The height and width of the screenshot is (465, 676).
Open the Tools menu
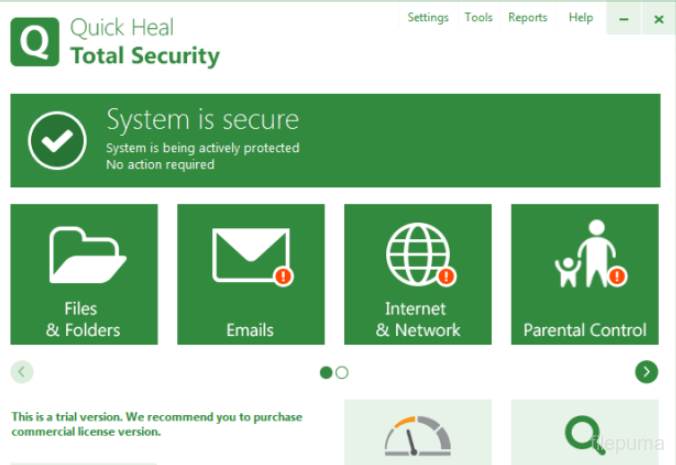click(478, 18)
